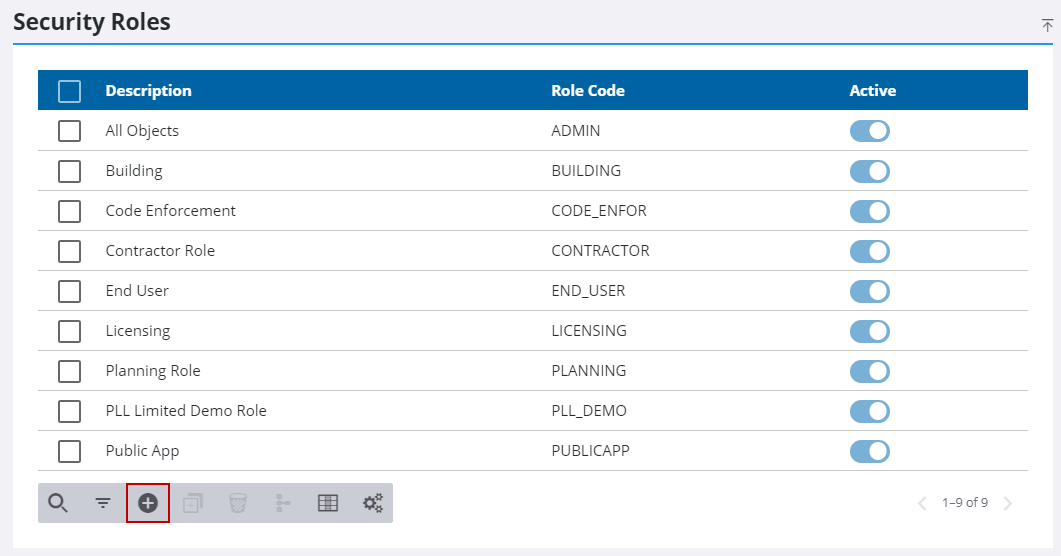Image resolution: width=1061 pixels, height=556 pixels.
Task: Click the duplicate record icon
Action: 193,503
